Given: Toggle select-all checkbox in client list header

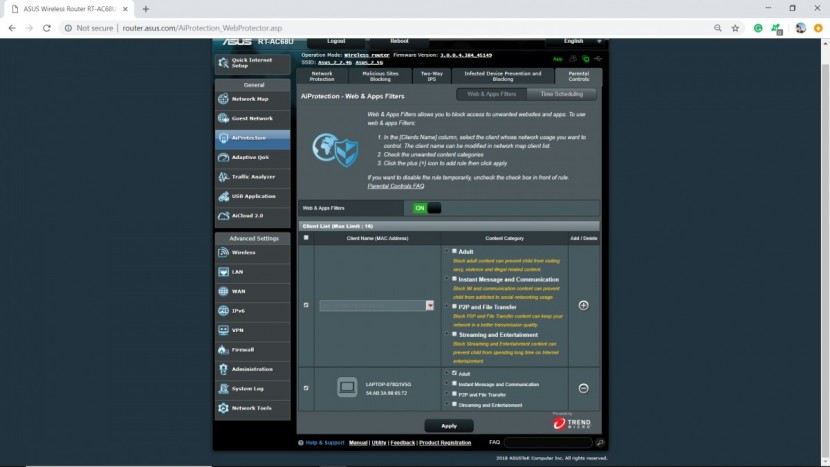Looking at the screenshot, I should pos(306,238).
